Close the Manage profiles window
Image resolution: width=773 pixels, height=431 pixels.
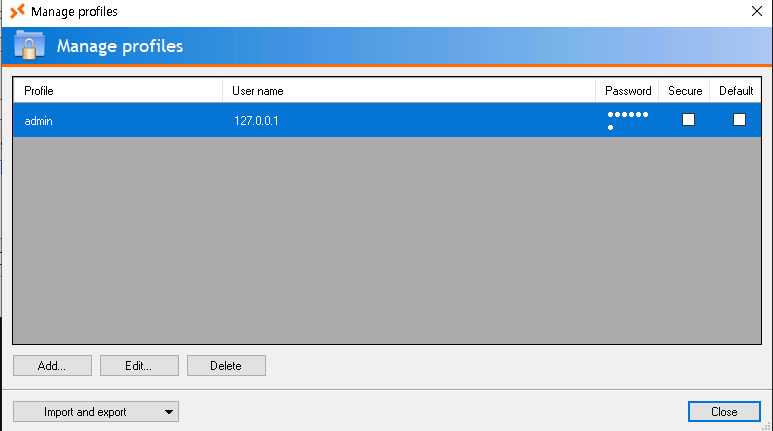coord(757,11)
